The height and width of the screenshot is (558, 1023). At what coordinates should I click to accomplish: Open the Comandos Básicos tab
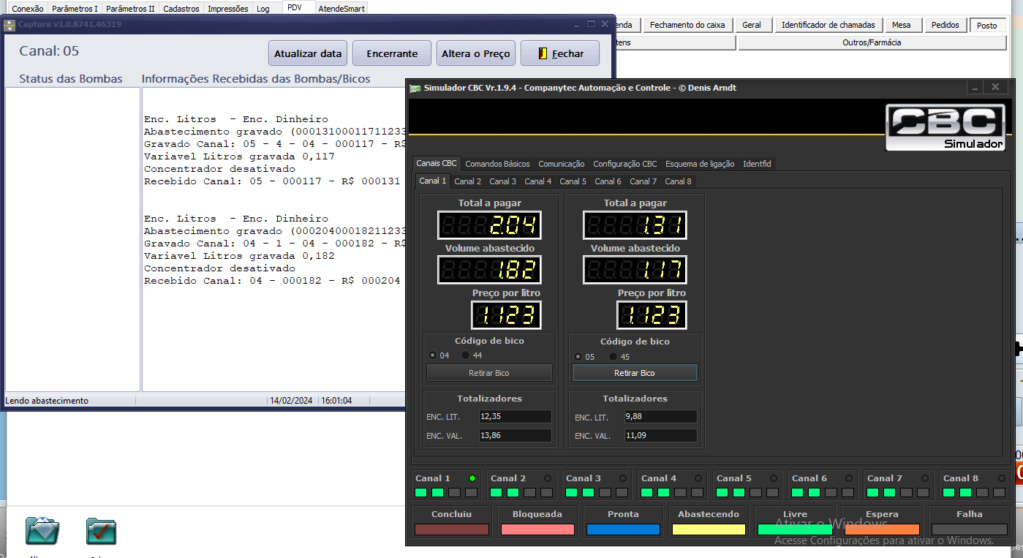[x=497, y=164]
